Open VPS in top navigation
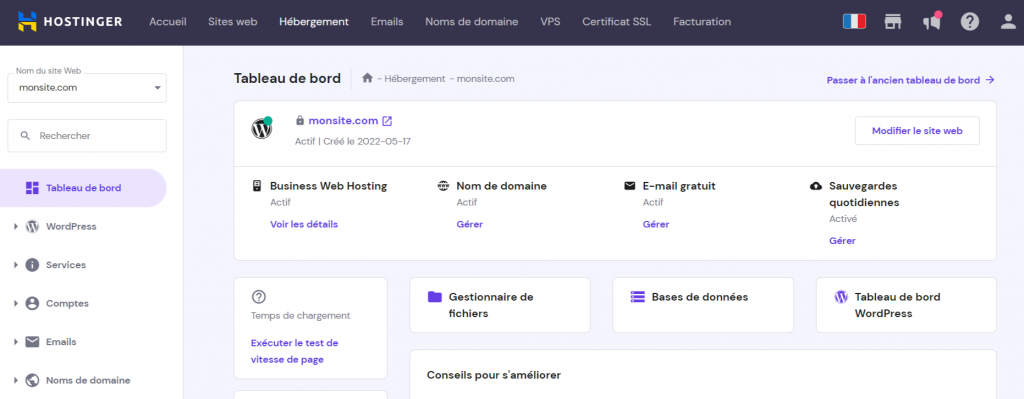 coord(551,22)
